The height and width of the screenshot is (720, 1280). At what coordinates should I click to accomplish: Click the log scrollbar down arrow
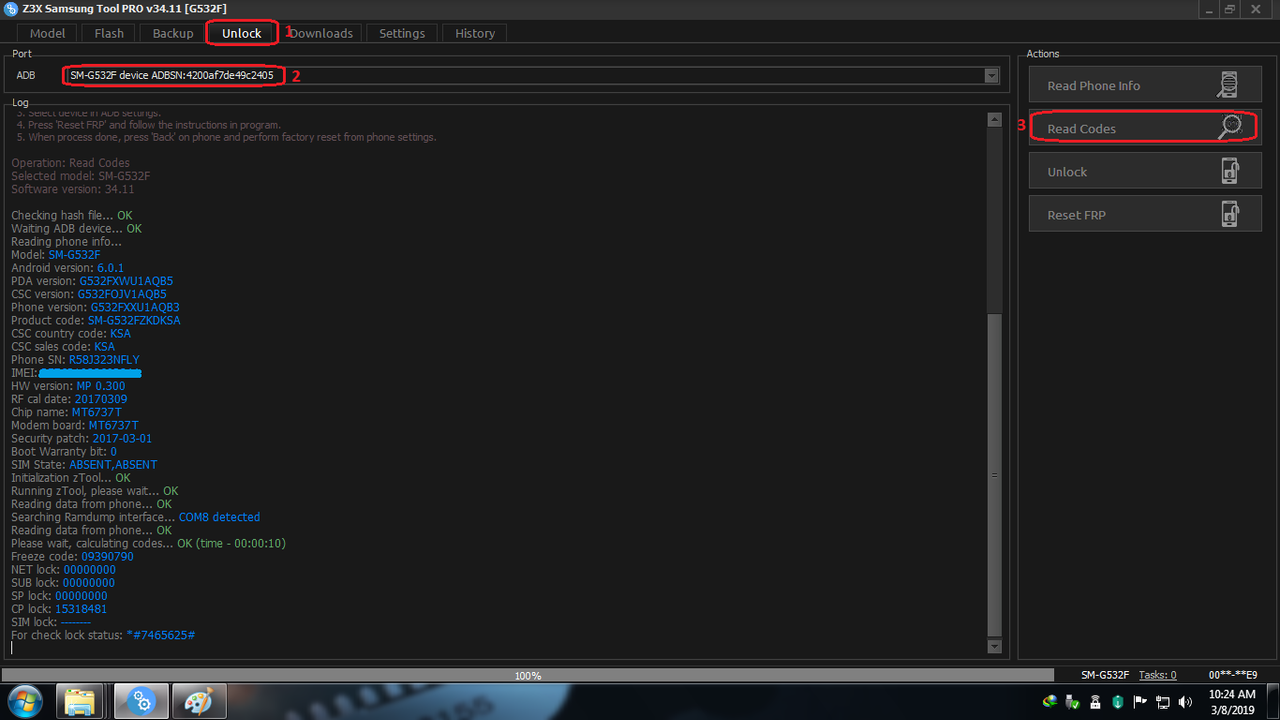click(994, 646)
